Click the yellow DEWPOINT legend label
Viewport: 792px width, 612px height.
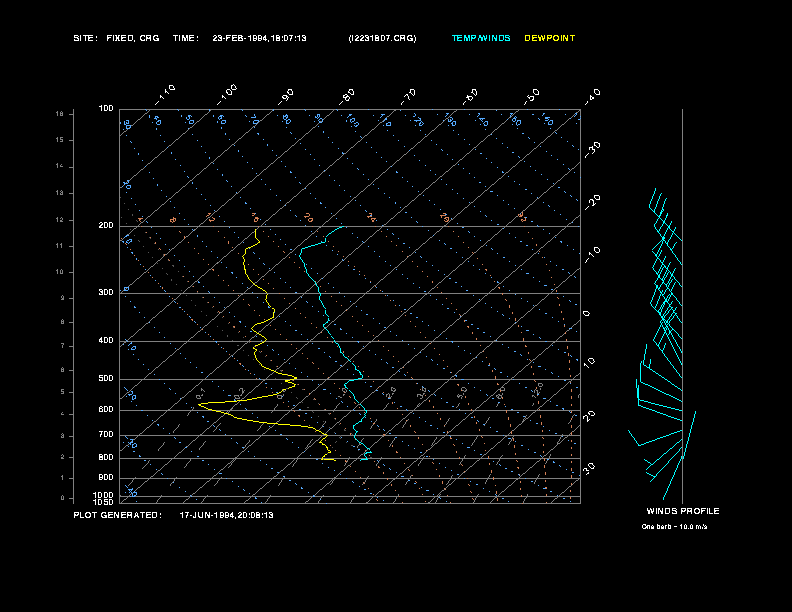[x=550, y=38]
